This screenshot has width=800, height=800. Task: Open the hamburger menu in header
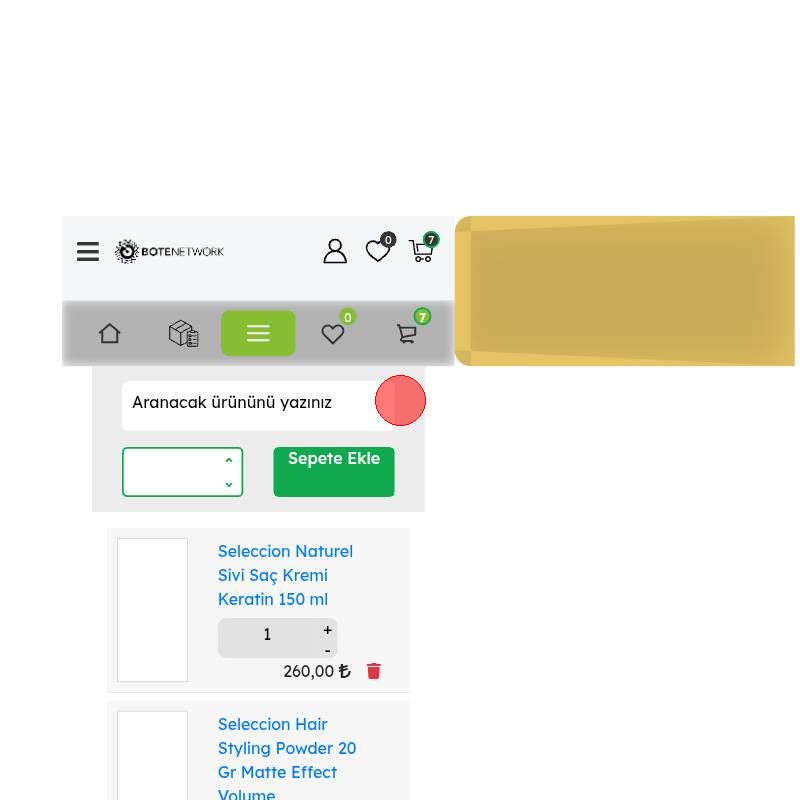88,252
